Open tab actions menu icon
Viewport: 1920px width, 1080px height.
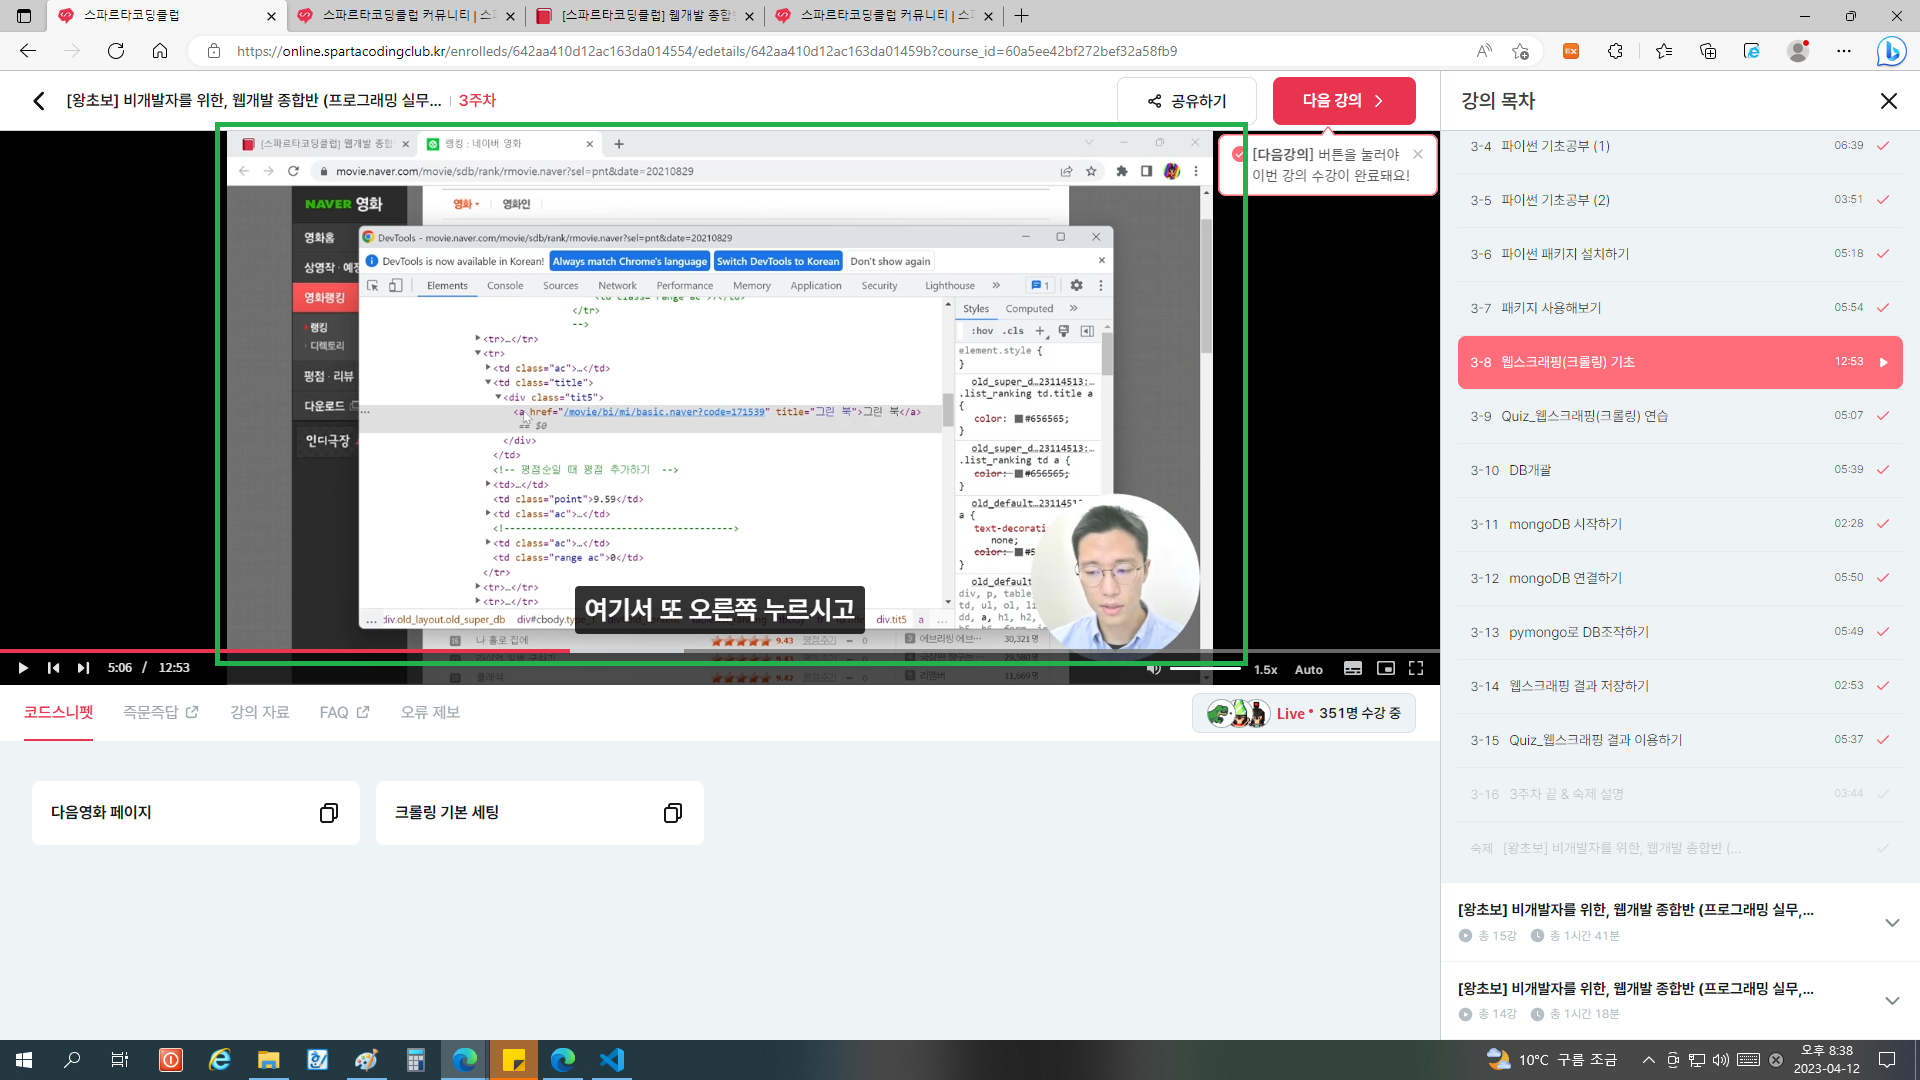(24, 16)
